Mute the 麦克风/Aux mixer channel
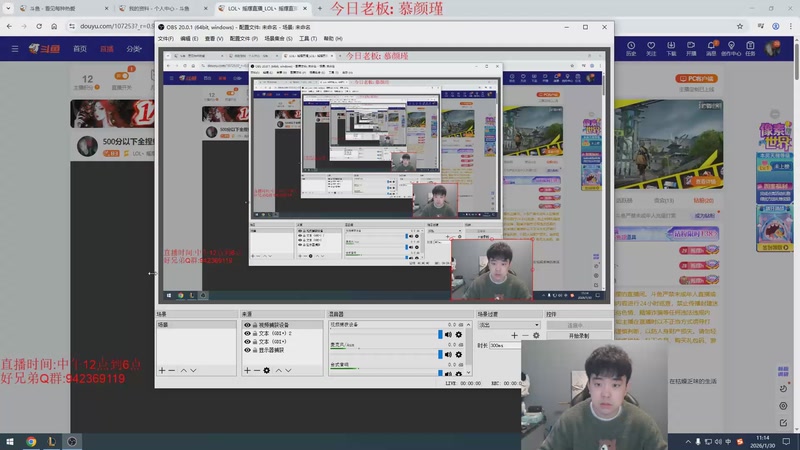 [448, 355]
